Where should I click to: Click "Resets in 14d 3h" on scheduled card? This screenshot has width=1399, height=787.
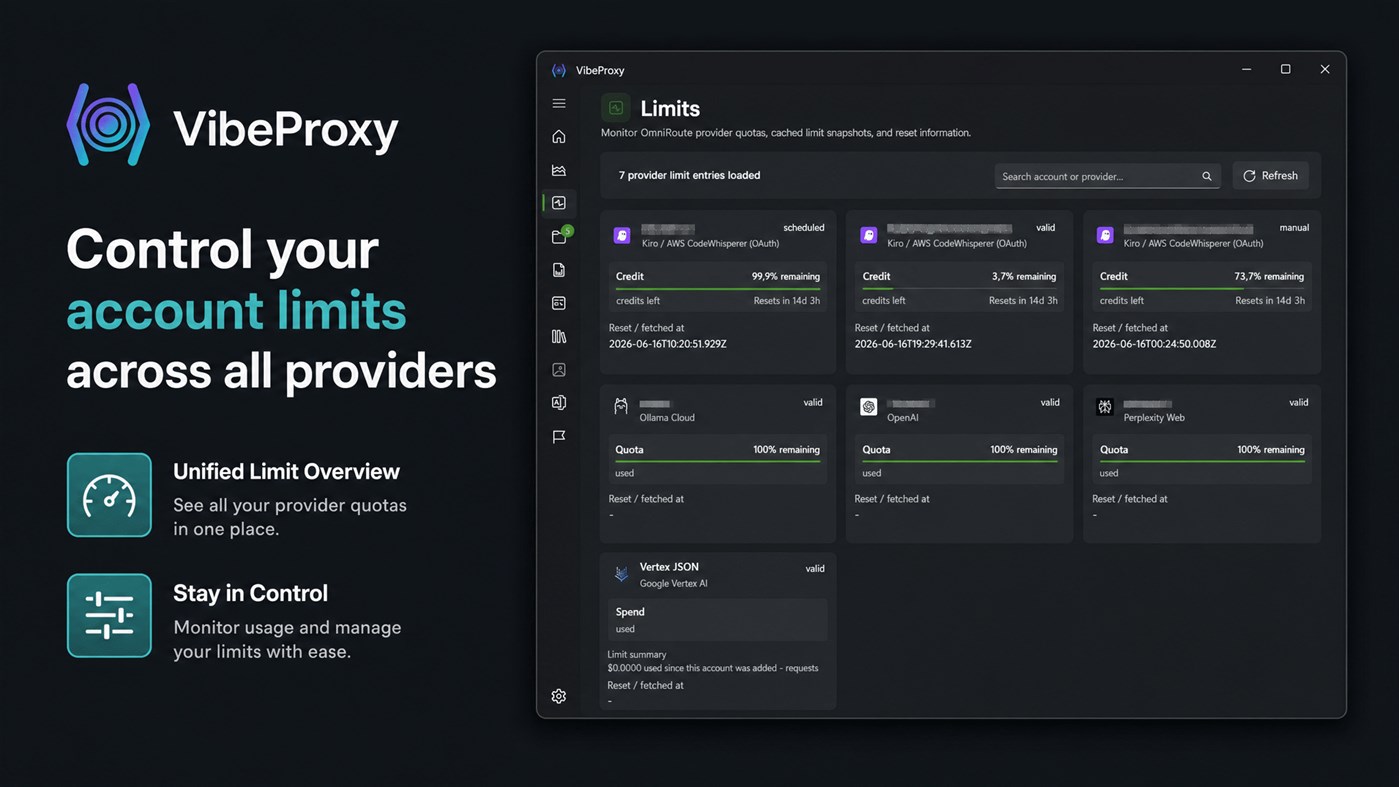(787, 301)
